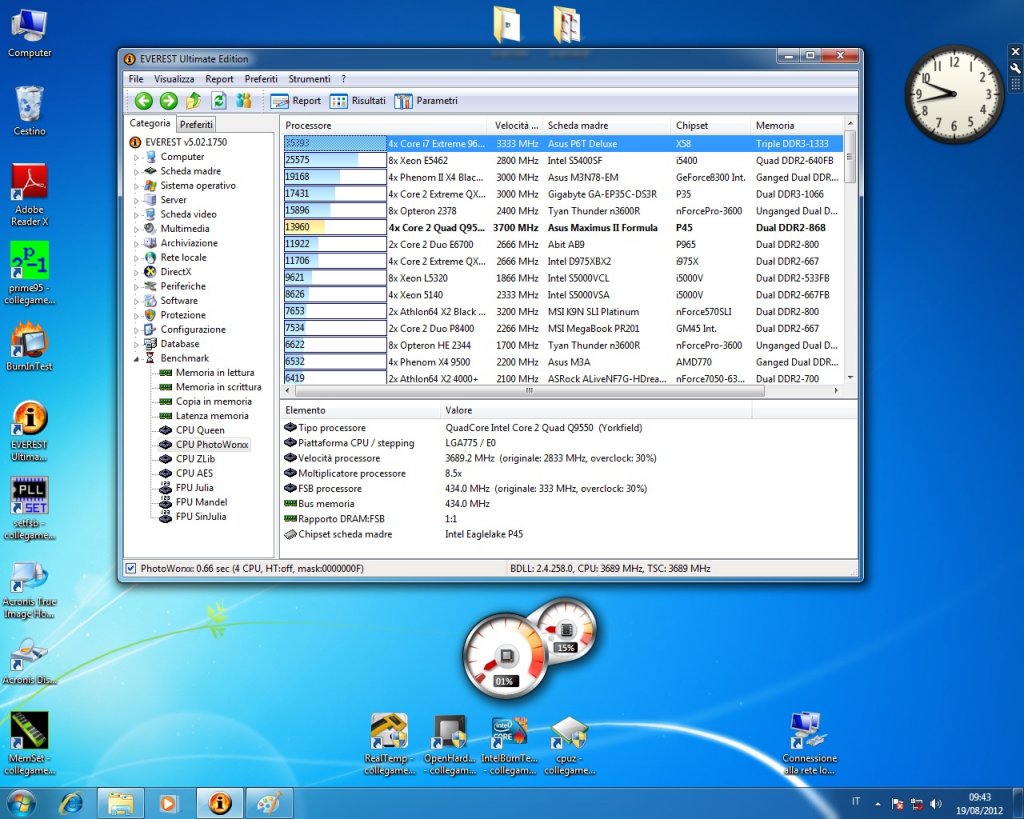Select Memoria in scrittura benchmark
Screen dimensions: 1024x819
pos(218,387)
